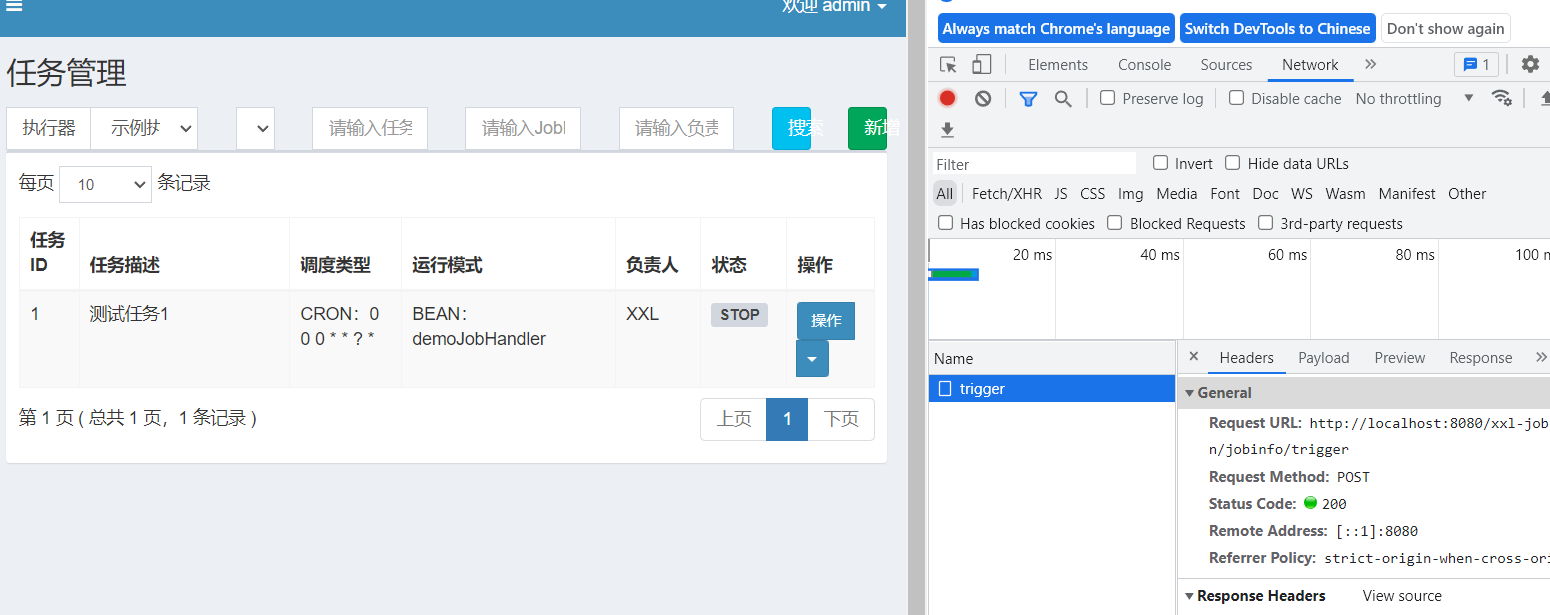Select the Headers tab
The height and width of the screenshot is (615, 1550).
pos(1246,357)
